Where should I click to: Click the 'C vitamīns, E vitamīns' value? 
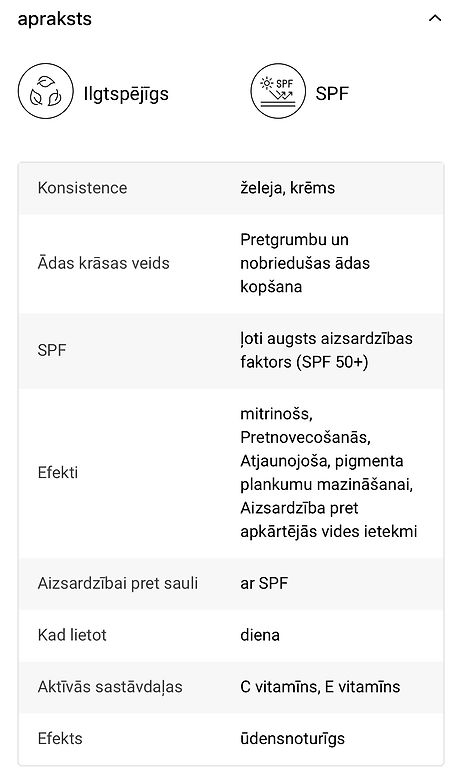point(320,687)
